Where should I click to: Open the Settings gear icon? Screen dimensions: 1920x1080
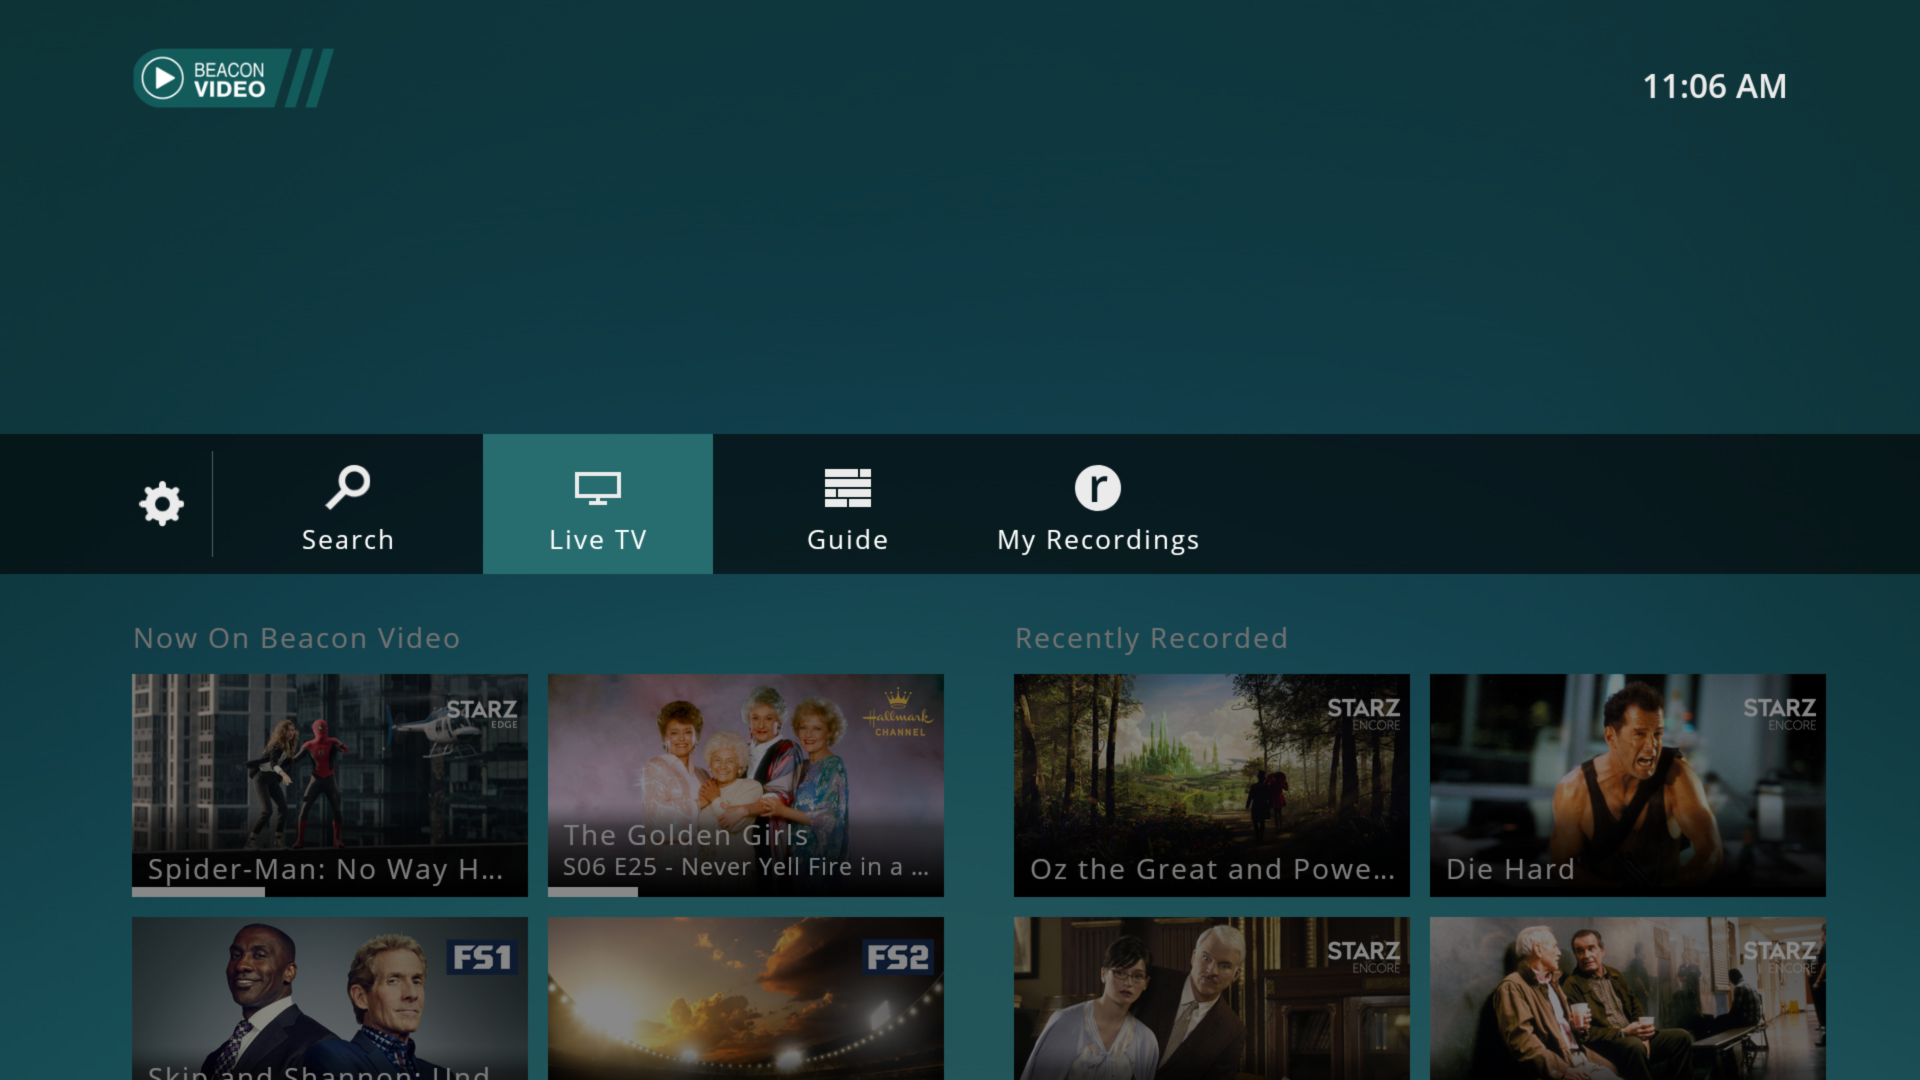click(x=160, y=503)
